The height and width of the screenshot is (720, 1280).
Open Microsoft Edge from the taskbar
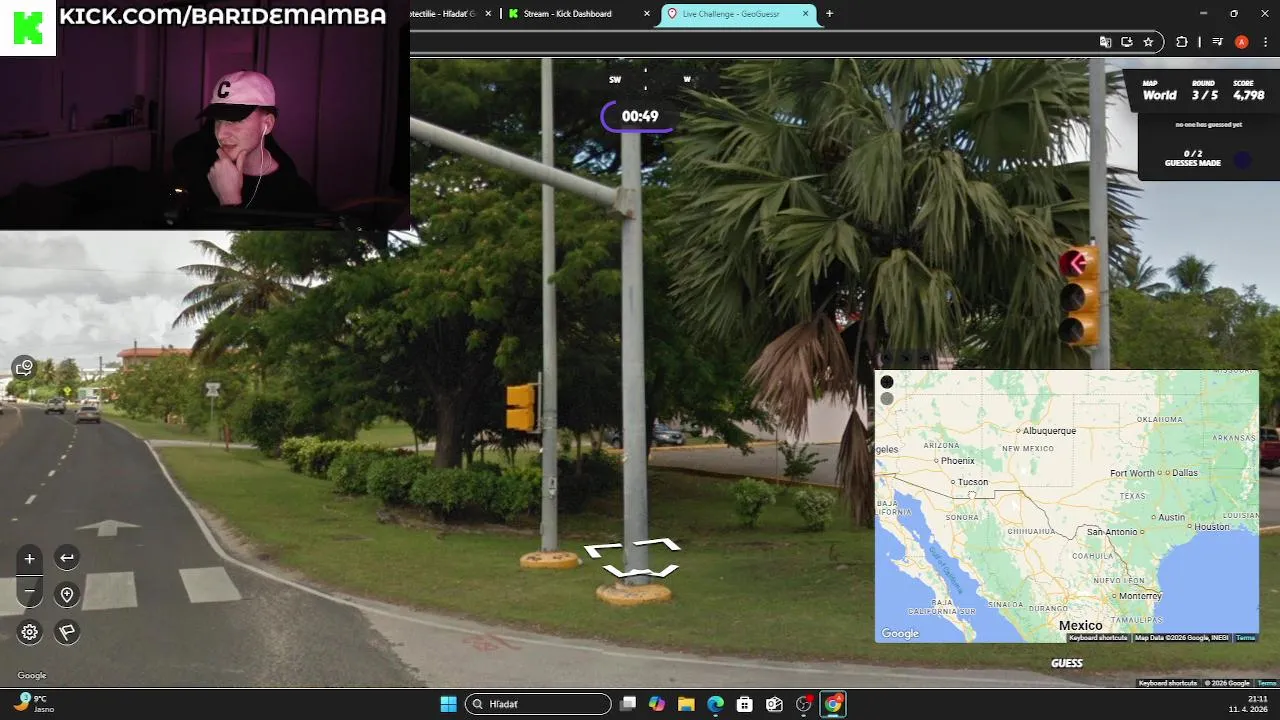coord(715,704)
